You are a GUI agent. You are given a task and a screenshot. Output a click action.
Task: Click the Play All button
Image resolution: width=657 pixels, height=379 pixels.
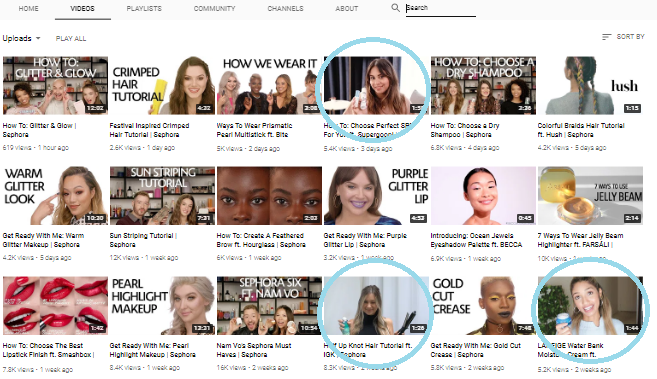pos(71,39)
